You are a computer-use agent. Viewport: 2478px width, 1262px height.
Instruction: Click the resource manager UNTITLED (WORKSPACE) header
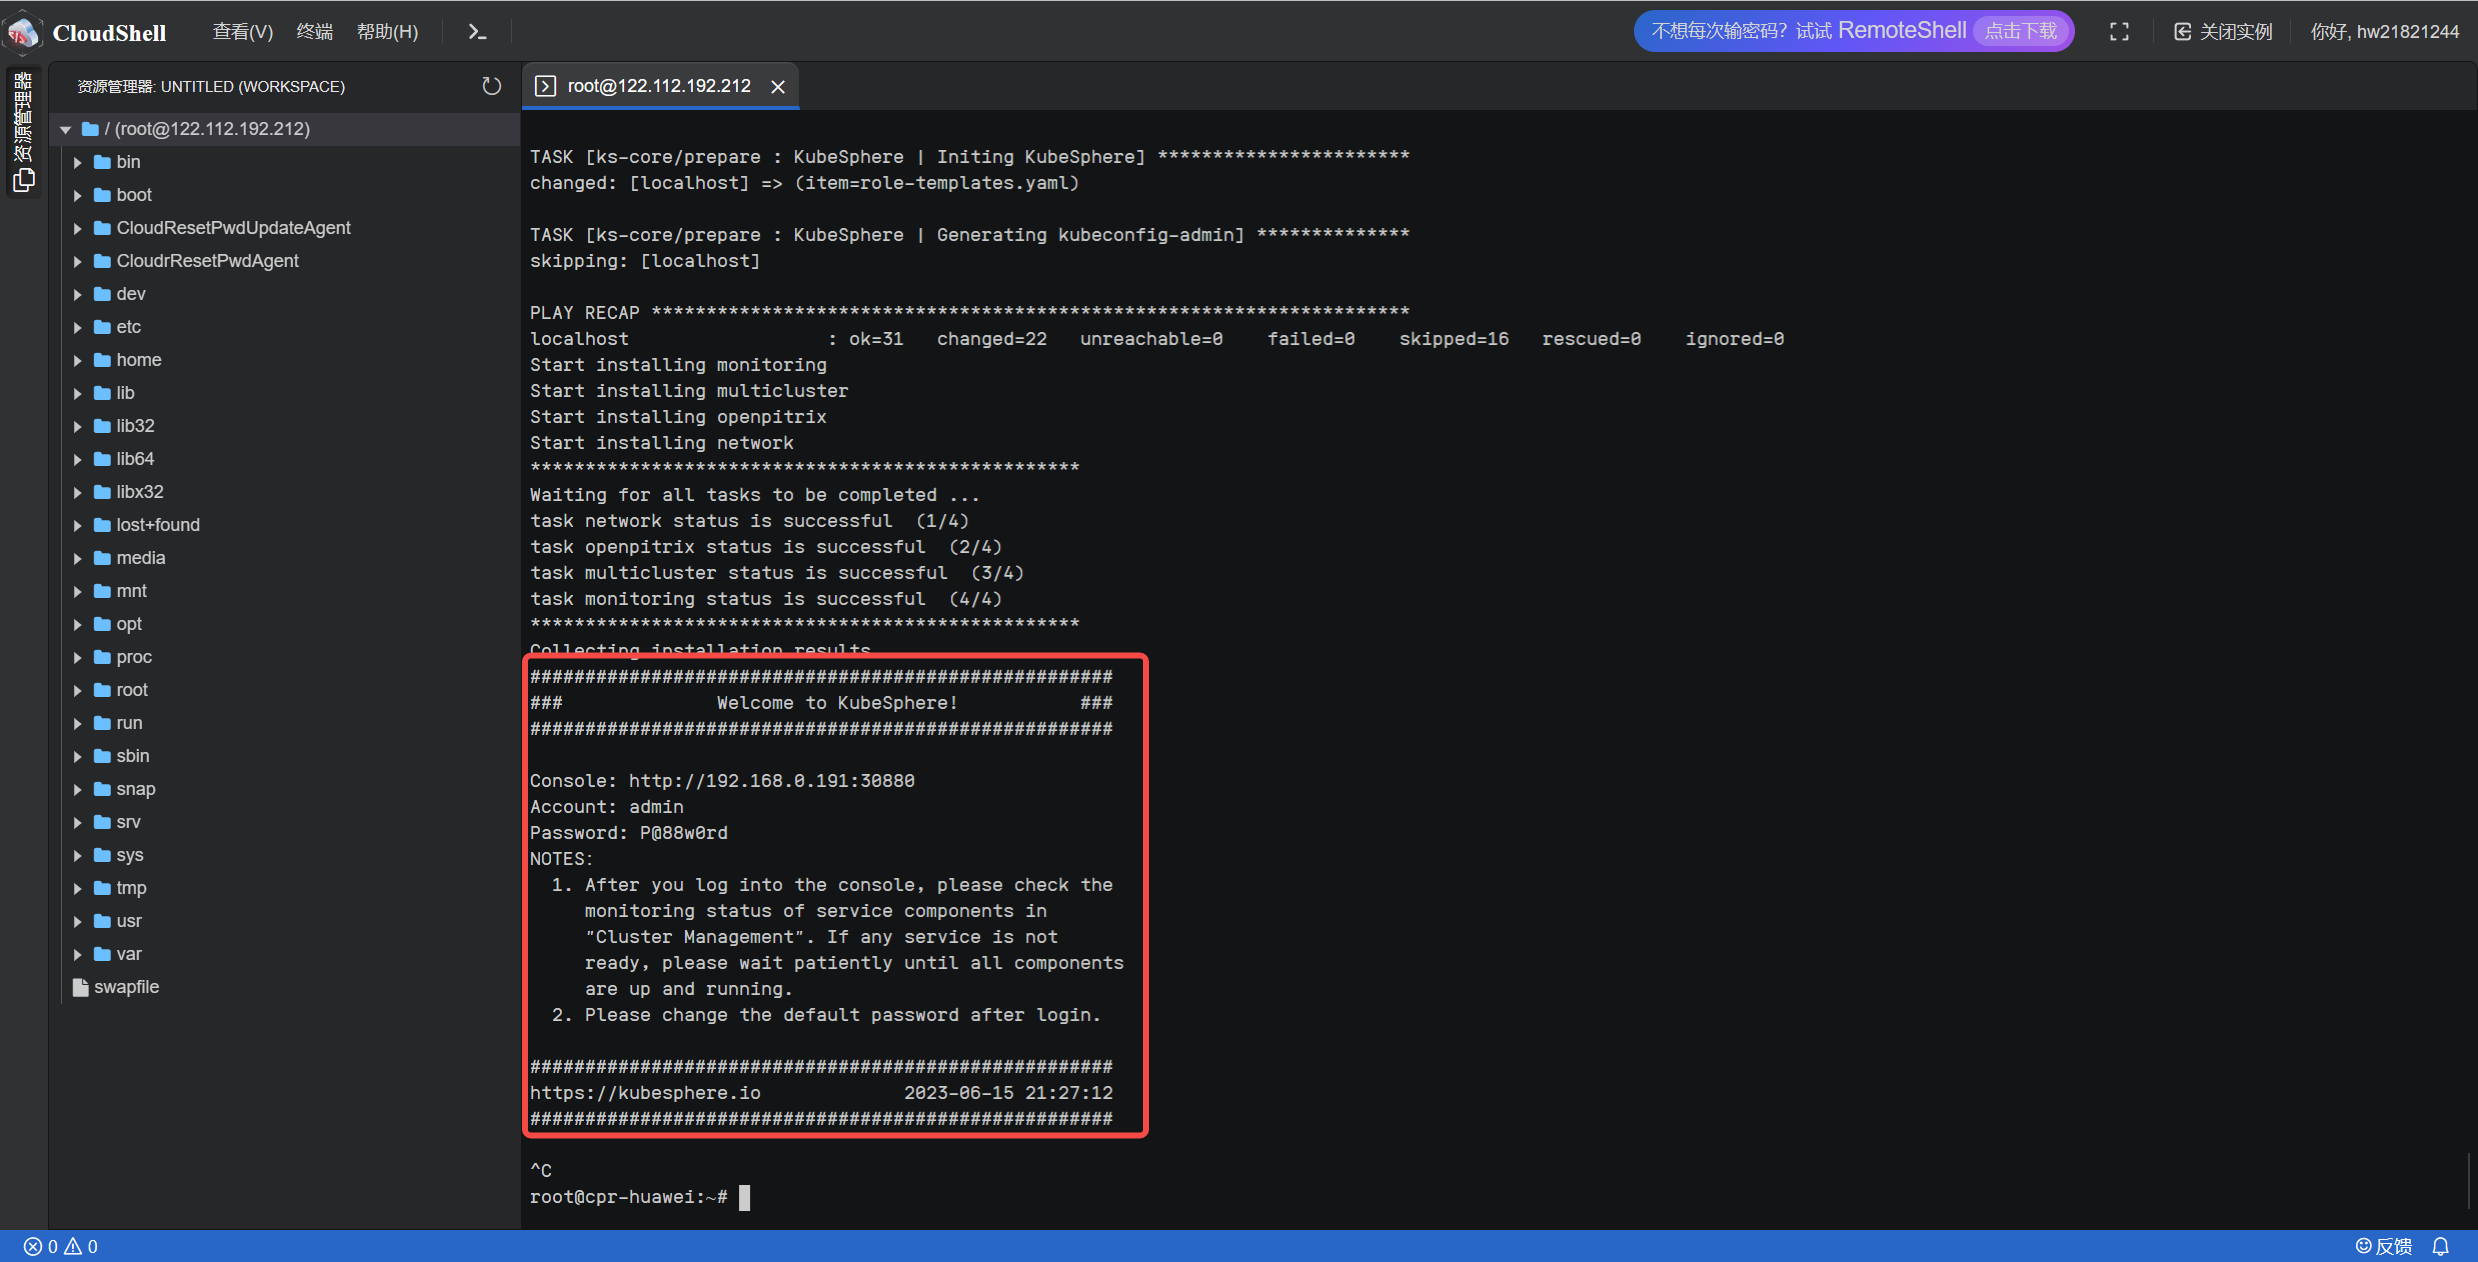211,87
